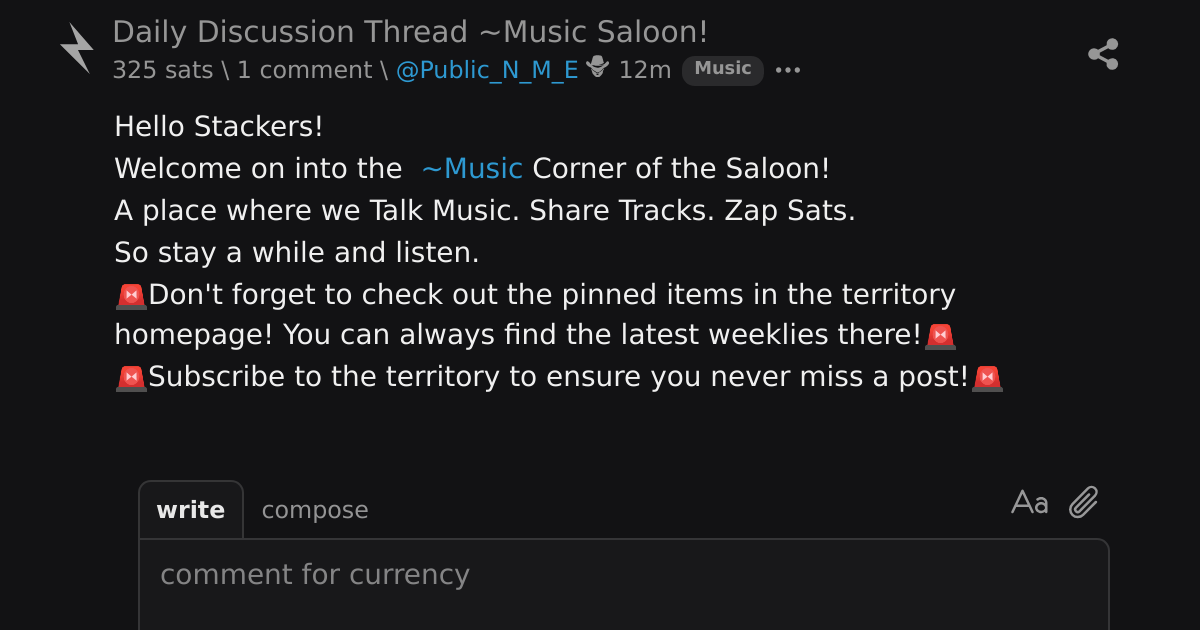Follow the ~Music link in the post body
The height and width of the screenshot is (630, 1200).
tap(472, 168)
